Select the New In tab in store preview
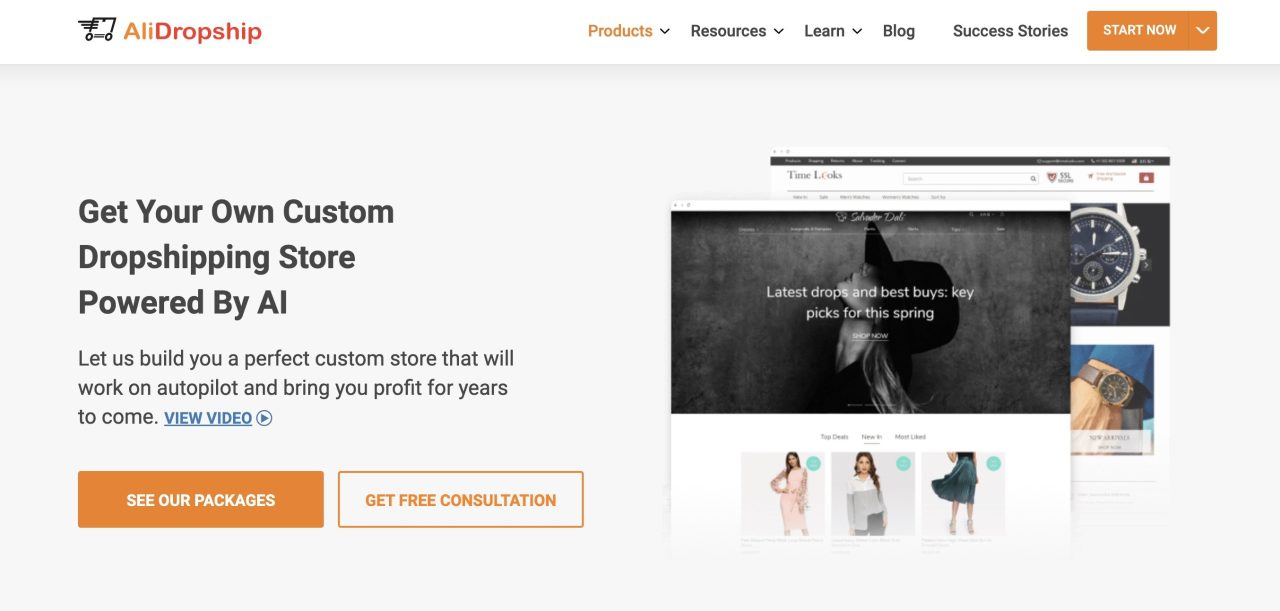 872,437
